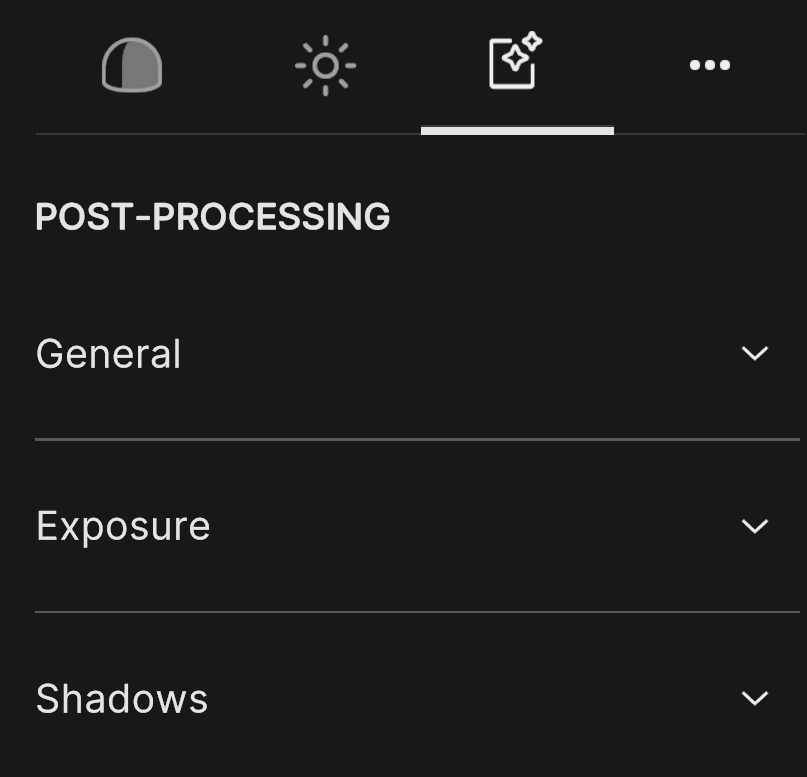
Task: Click the word Exposure in the list
Action: 123,526
